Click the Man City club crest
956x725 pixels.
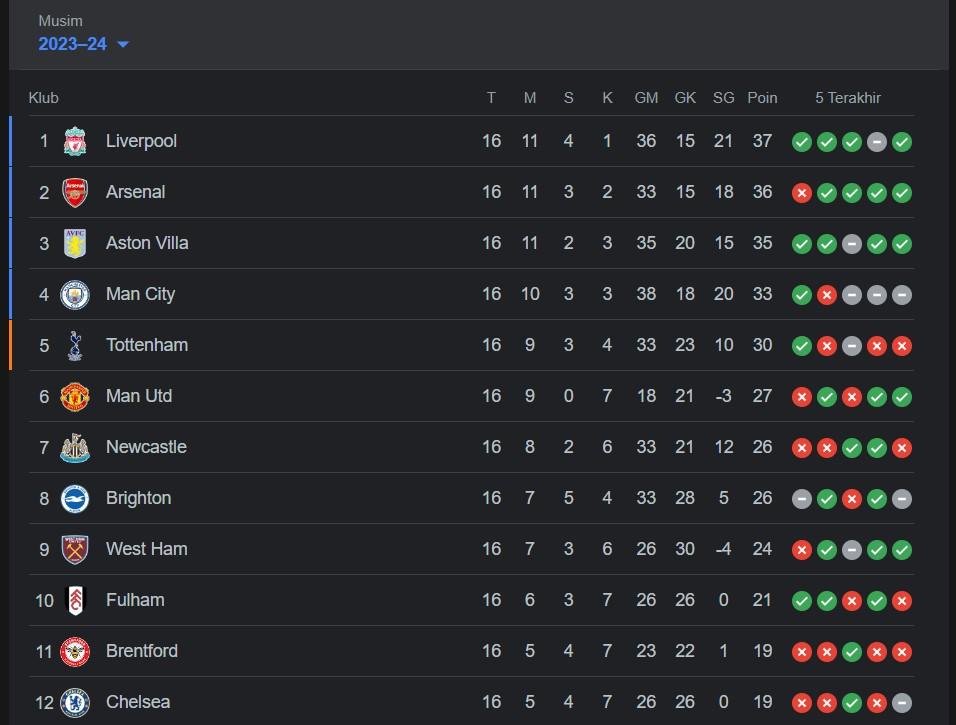click(x=75, y=294)
